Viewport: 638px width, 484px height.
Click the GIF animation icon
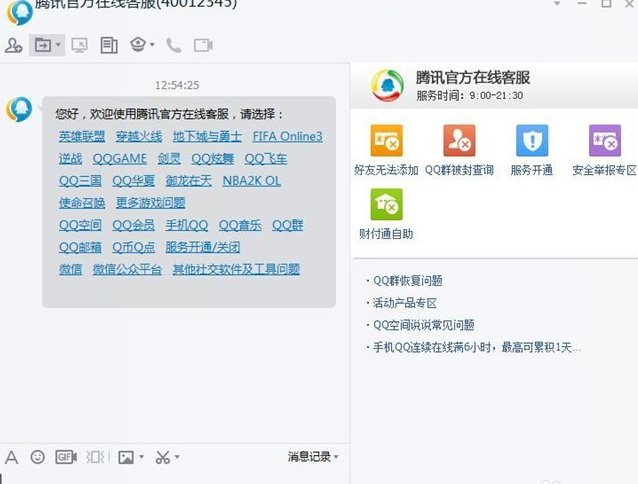click(66, 457)
